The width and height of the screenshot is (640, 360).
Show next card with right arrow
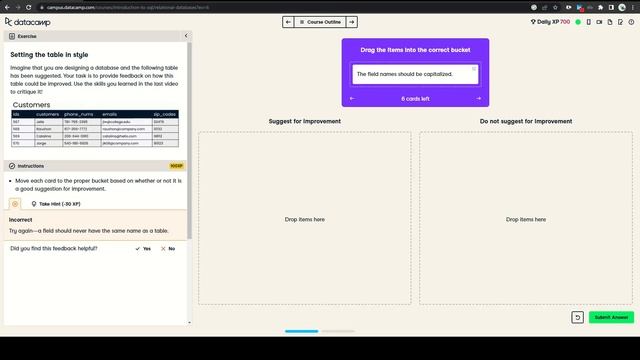coord(479,99)
